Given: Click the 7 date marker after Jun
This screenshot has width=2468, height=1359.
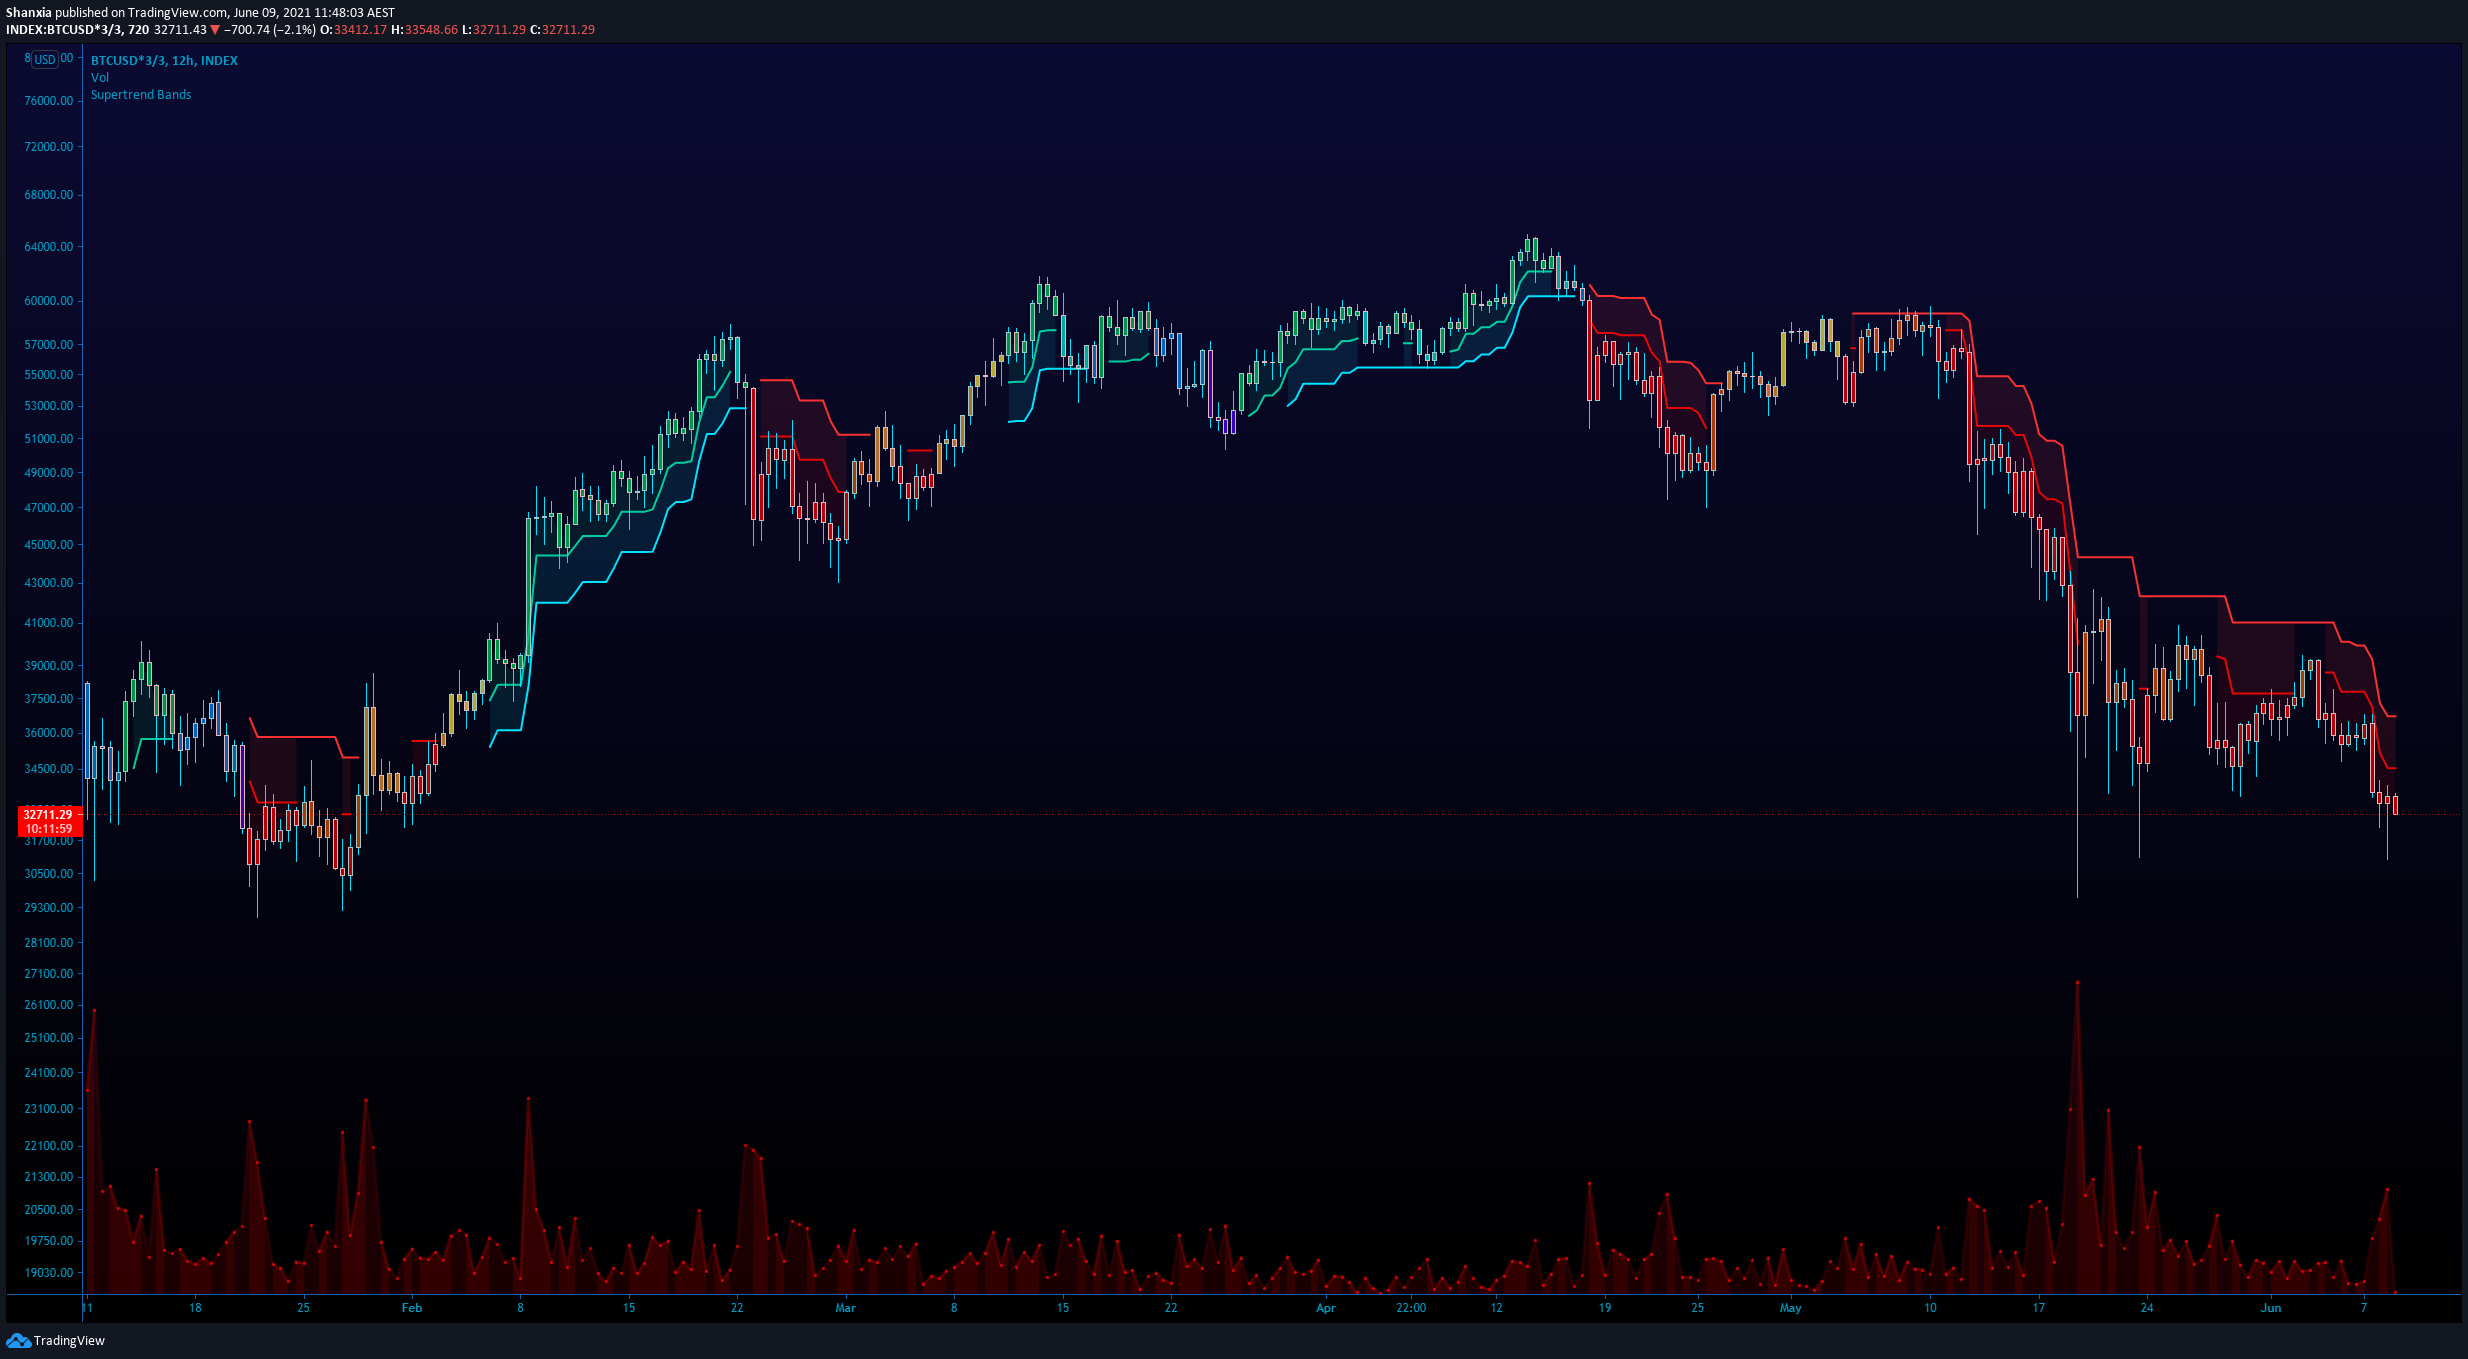Looking at the screenshot, I should tap(2364, 1308).
